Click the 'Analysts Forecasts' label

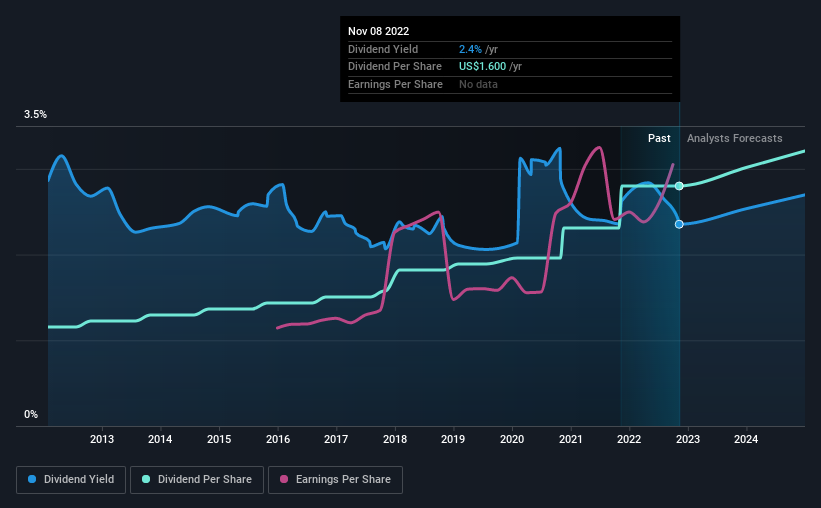point(735,138)
